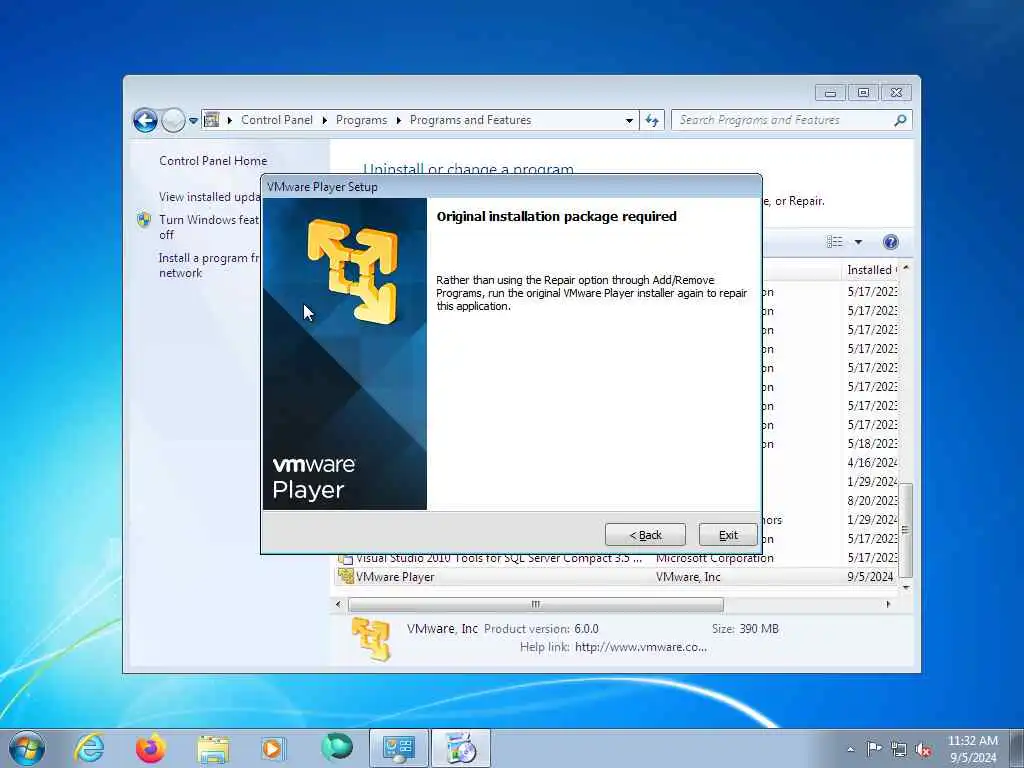Select Visual Studio 2010 Tools for SQL Server row
This screenshot has width=1024, height=768.
pyautogui.click(x=616, y=558)
